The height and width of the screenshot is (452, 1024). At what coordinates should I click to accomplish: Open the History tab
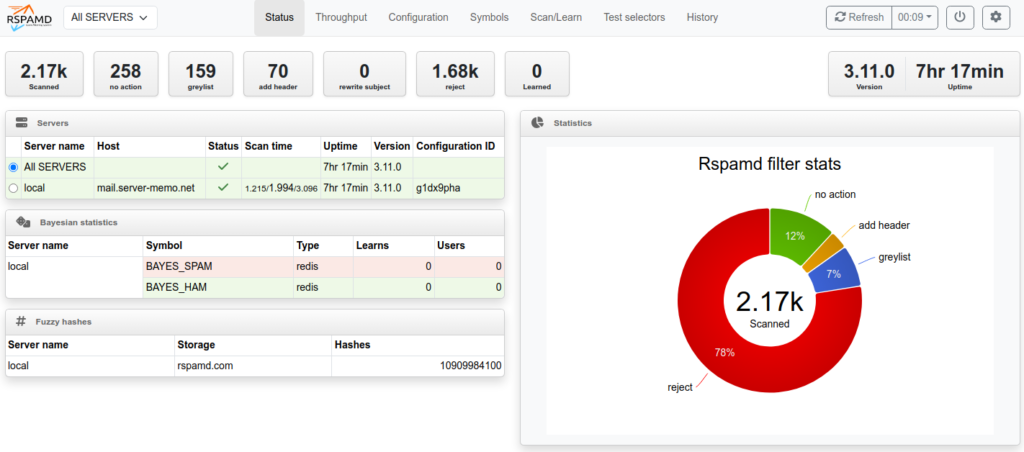click(702, 17)
